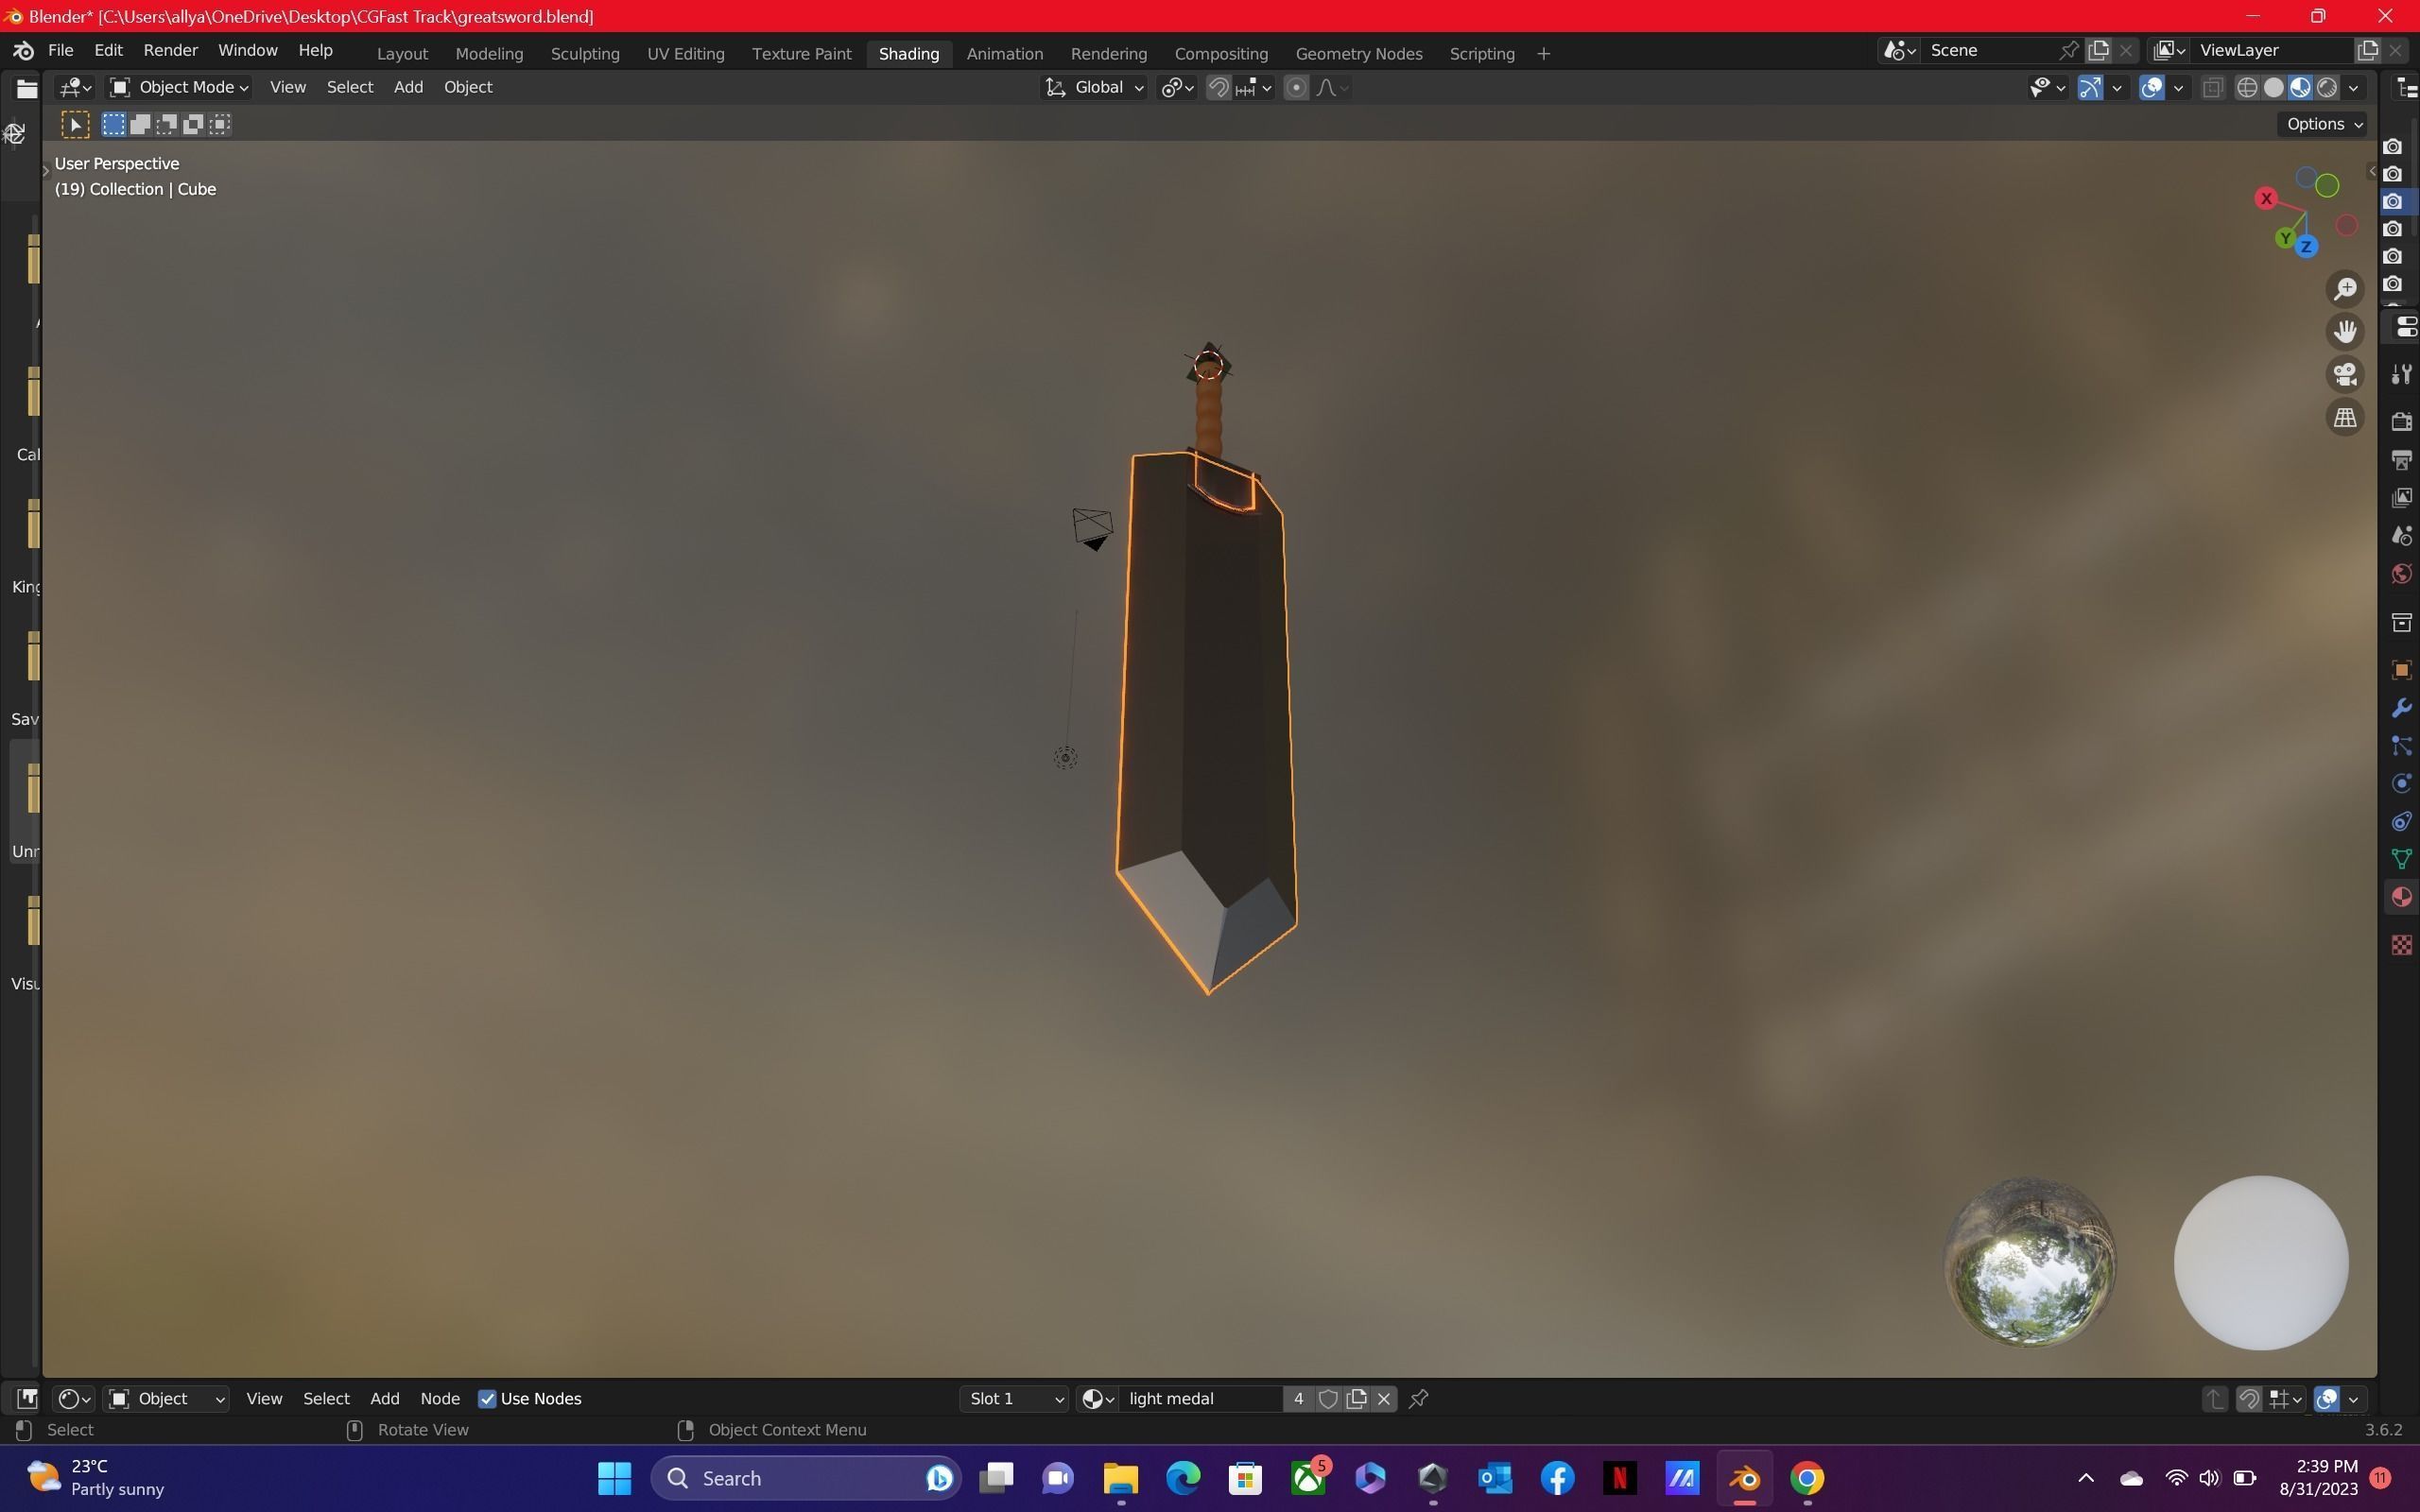Screen dimensions: 2420x1512
Task: Open the Render menu
Action: [x=170, y=50]
